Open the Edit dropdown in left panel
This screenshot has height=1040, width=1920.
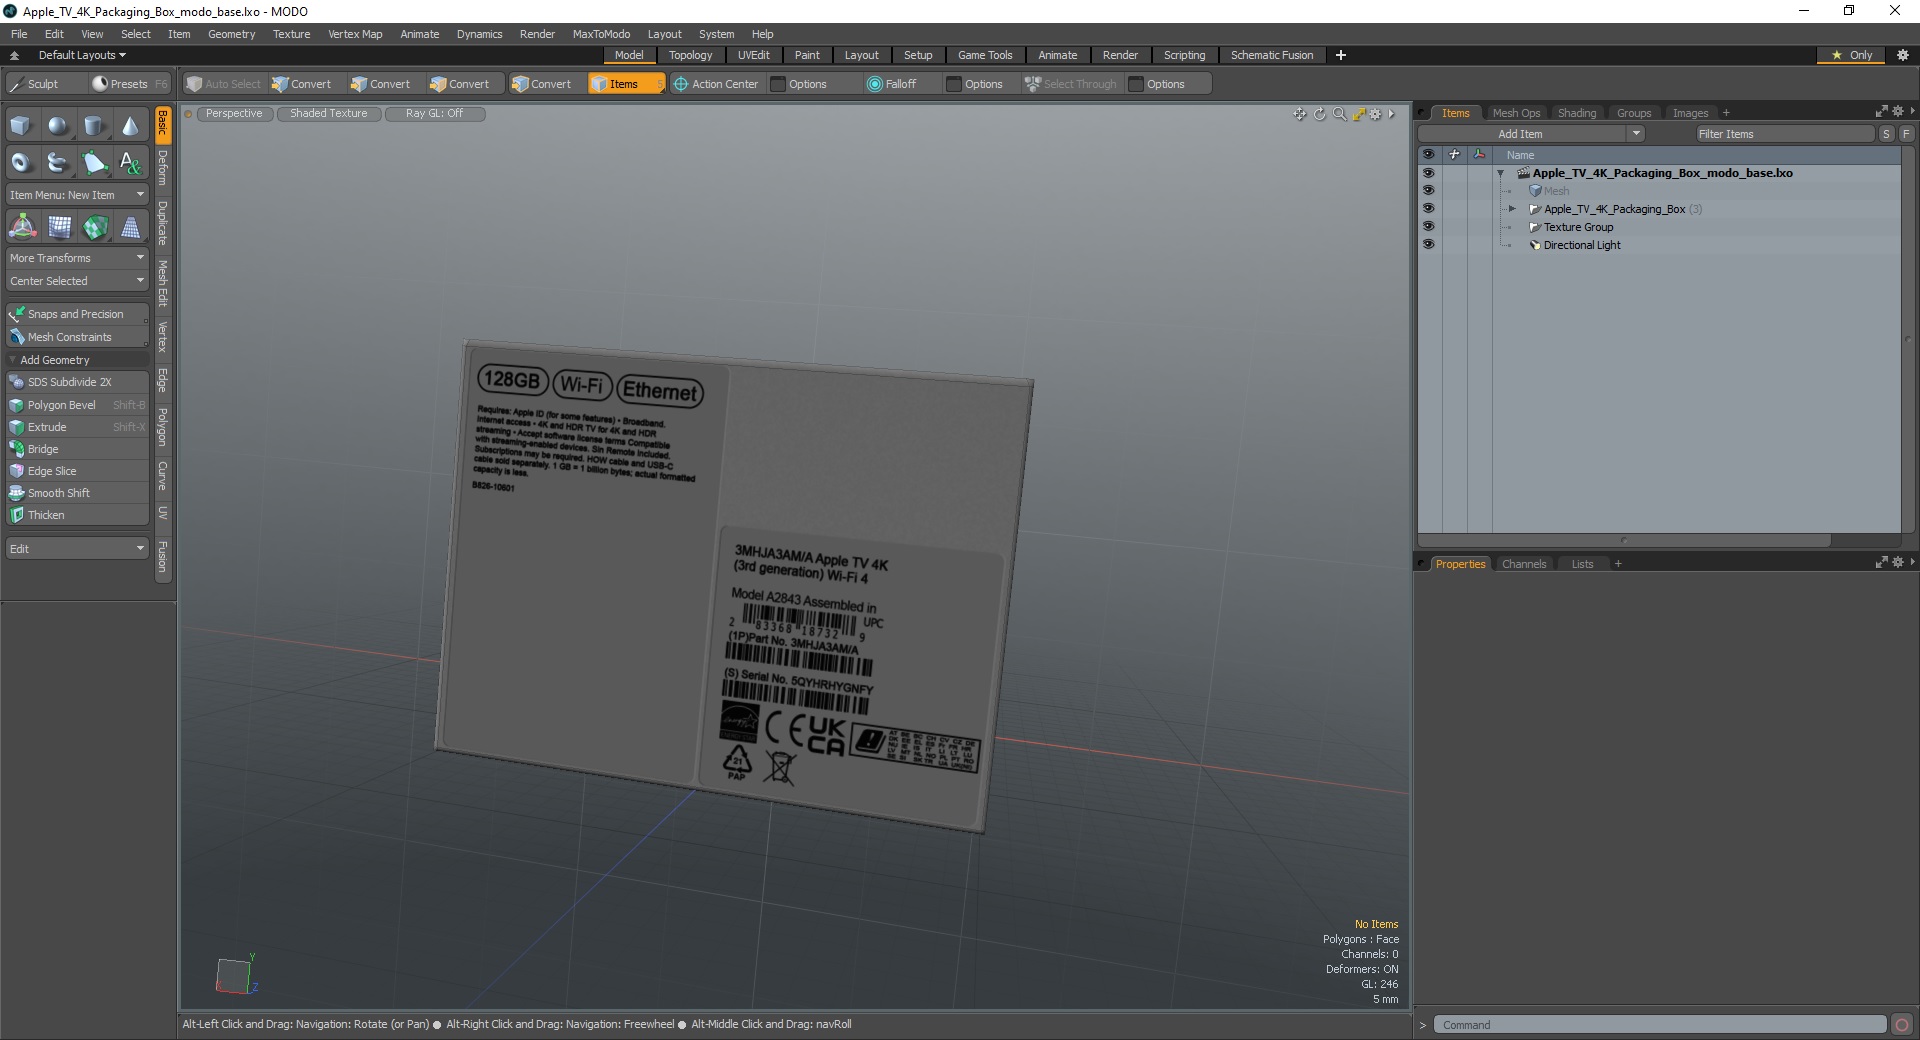[78, 549]
